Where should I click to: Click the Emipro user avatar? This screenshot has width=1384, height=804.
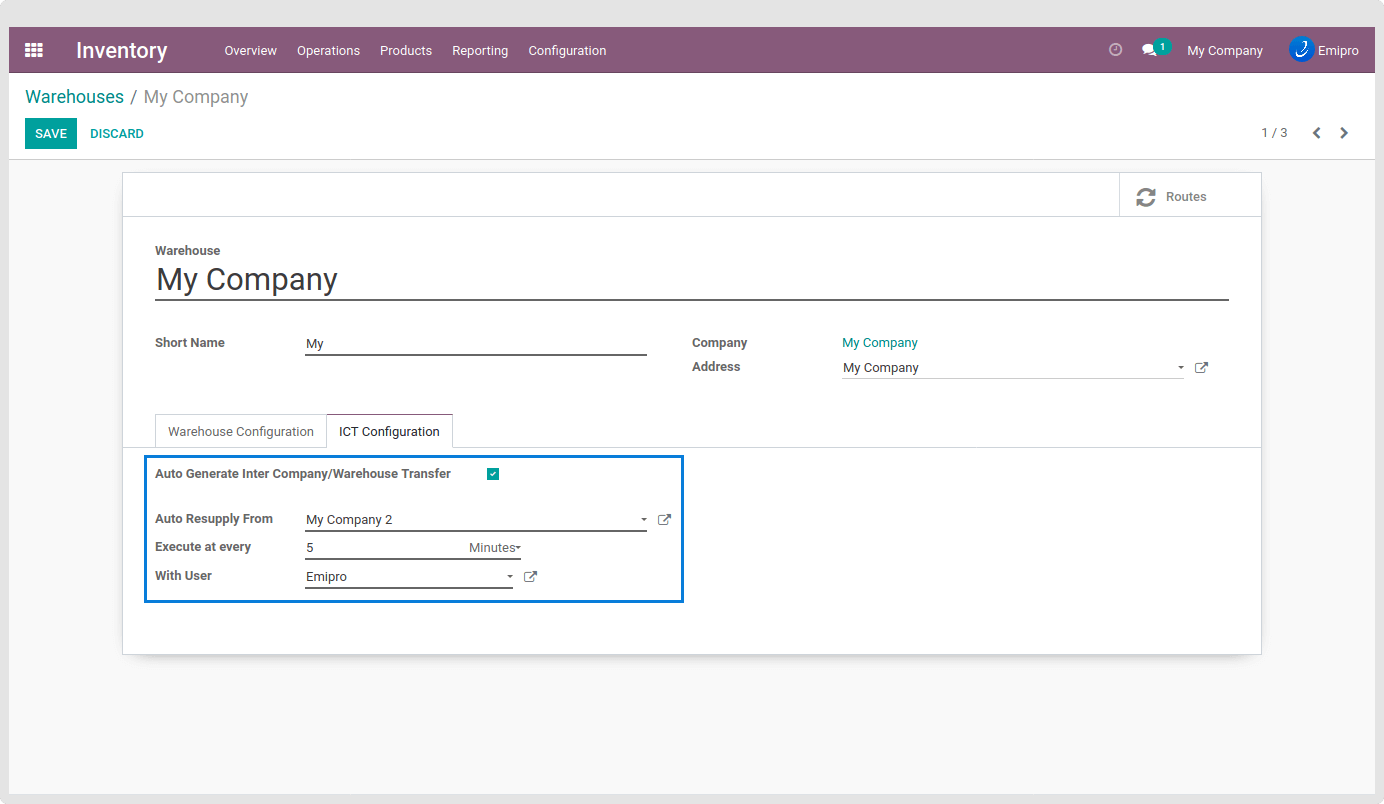click(x=1301, y=50)
